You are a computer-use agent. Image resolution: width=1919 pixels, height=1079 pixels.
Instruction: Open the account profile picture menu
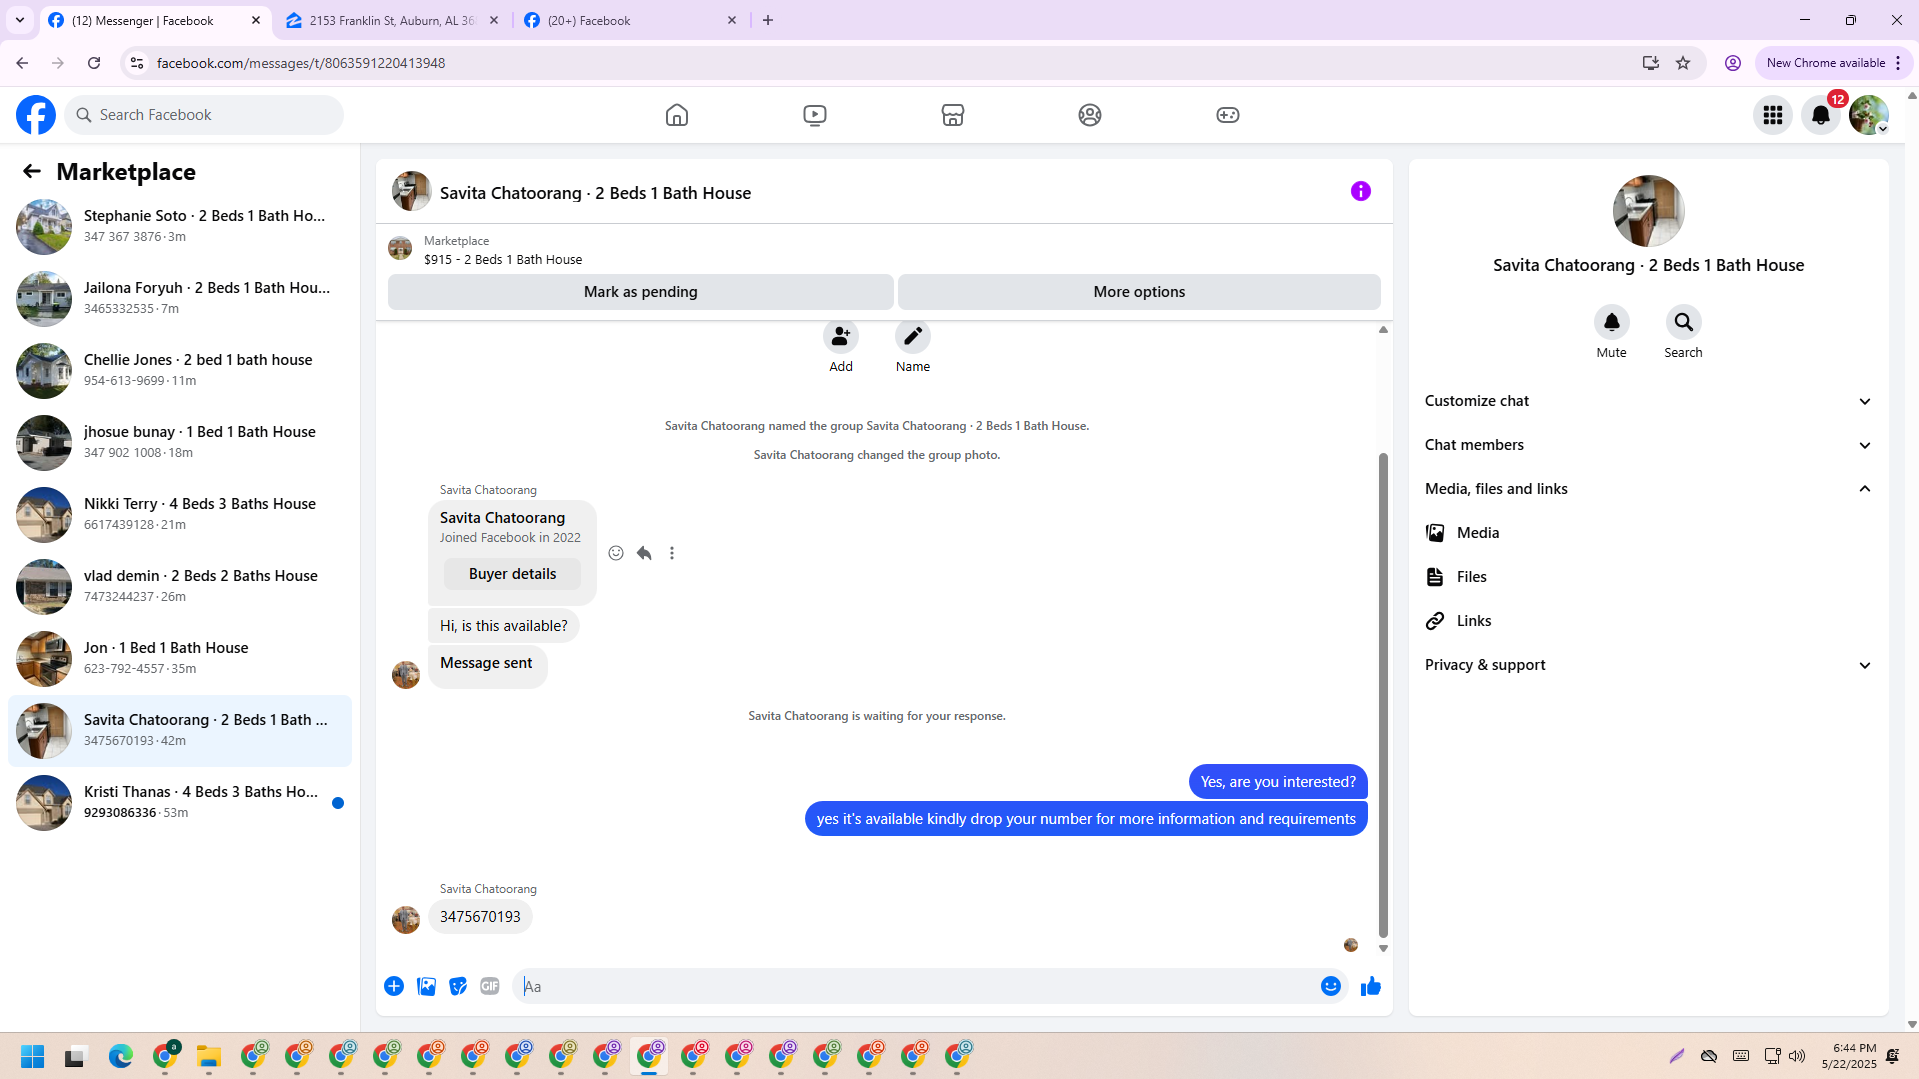[x=1869, y=115]
